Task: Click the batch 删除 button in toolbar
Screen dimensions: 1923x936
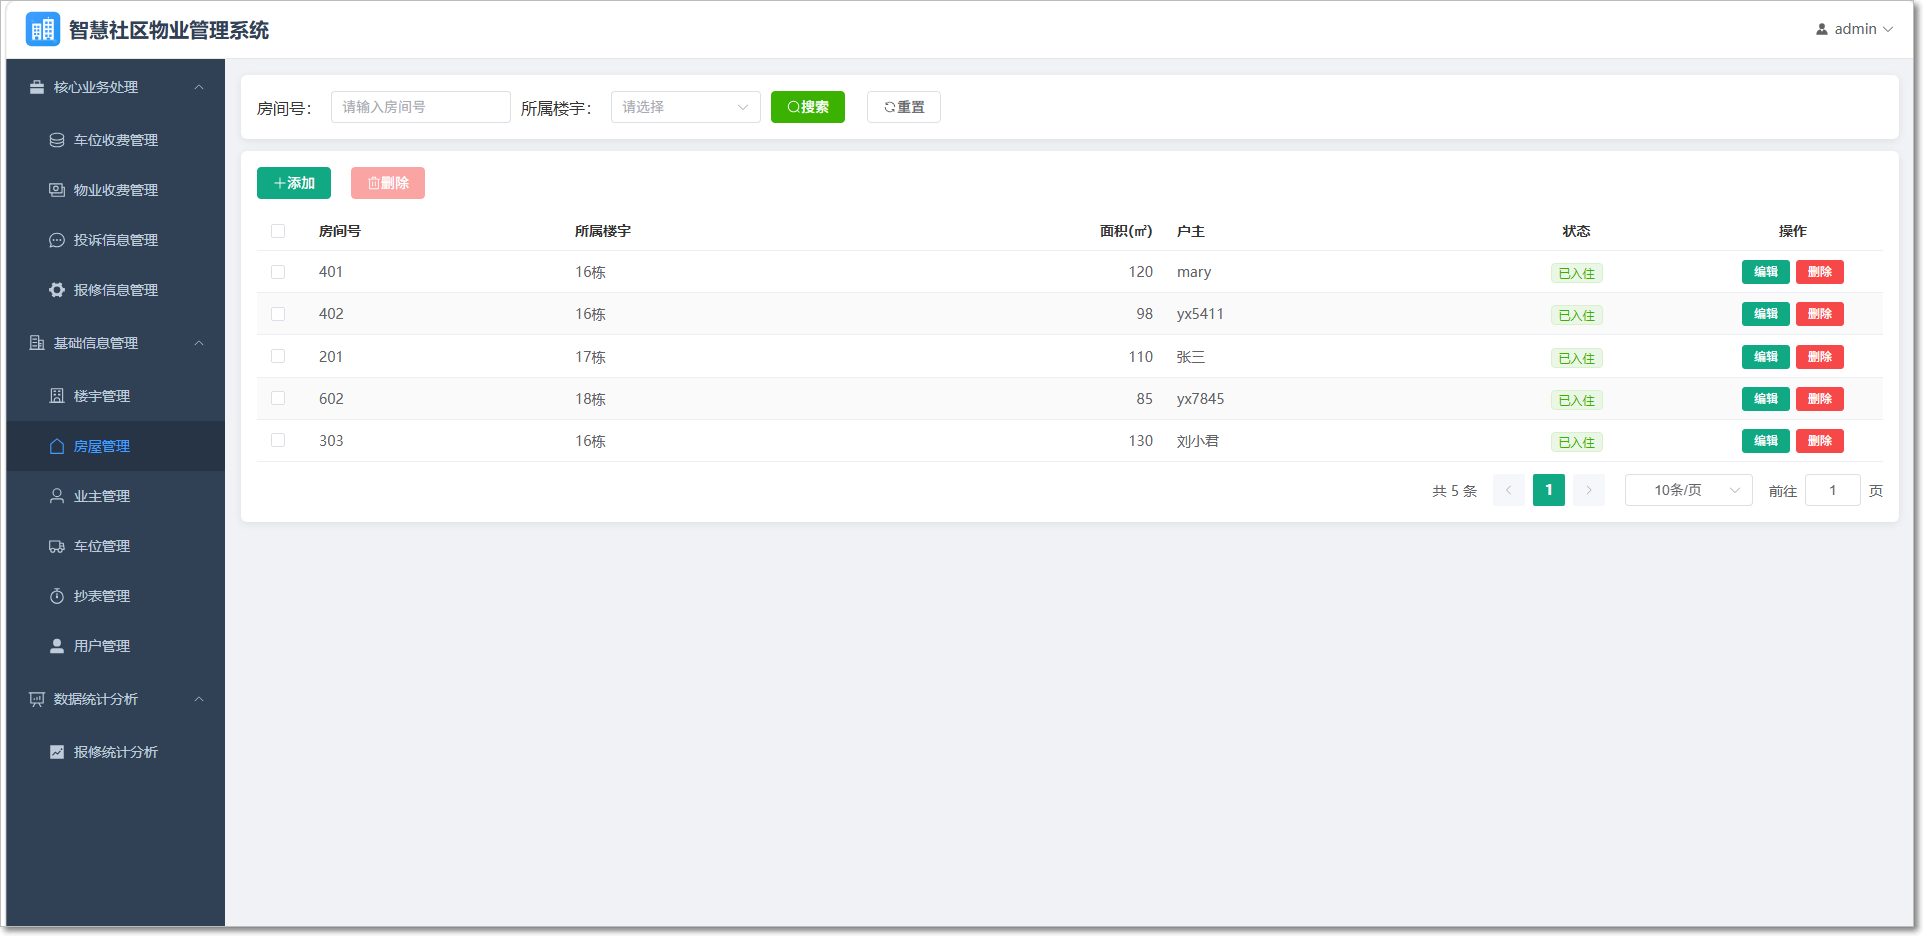Action: pos(388,183)
